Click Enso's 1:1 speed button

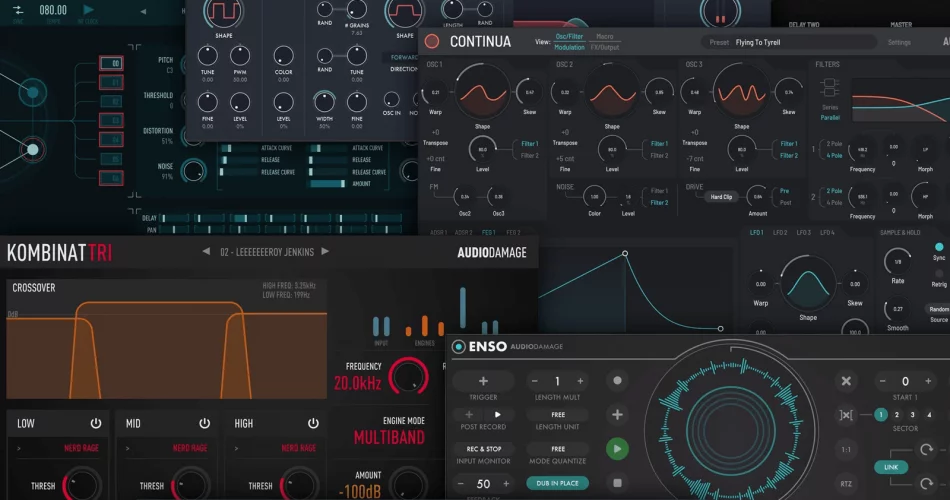[846, 449]
